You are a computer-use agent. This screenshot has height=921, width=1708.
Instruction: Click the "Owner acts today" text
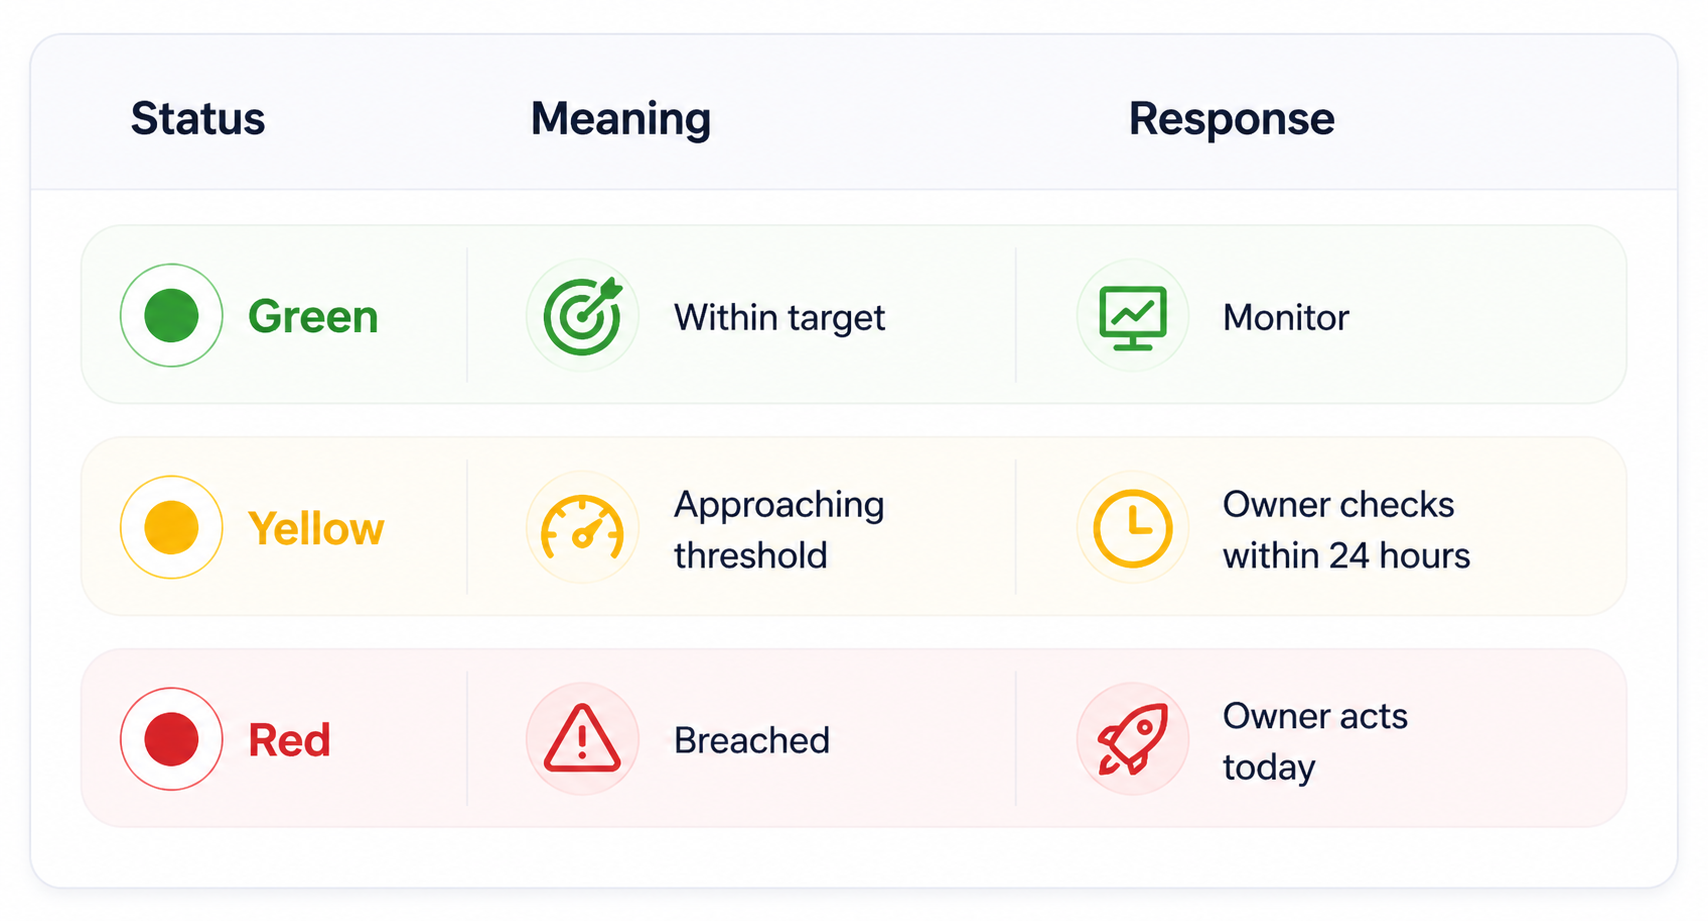pyautogui.click(x=1314, y=741)
